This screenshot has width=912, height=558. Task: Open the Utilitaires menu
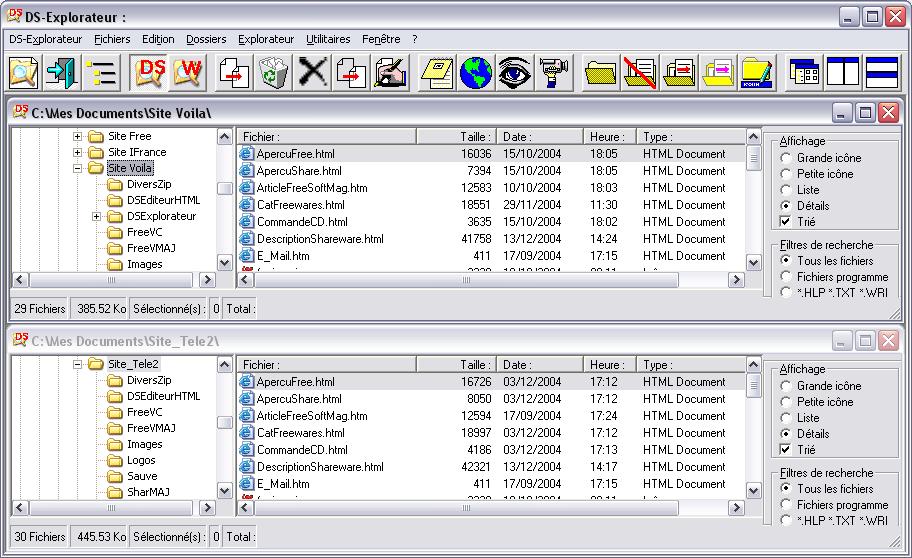[x=328, y=39]
